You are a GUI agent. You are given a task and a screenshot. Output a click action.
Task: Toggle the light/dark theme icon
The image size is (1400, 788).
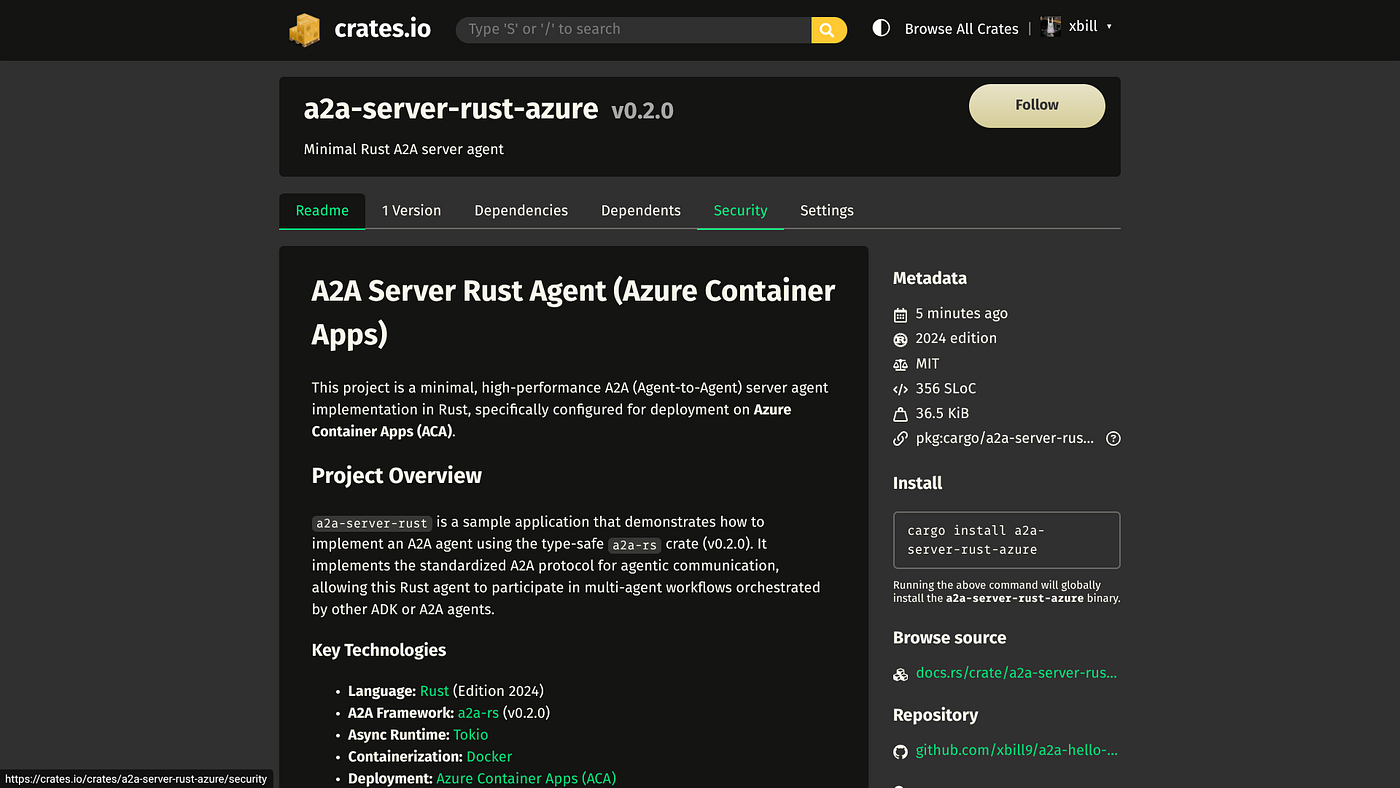pos(881,28)
